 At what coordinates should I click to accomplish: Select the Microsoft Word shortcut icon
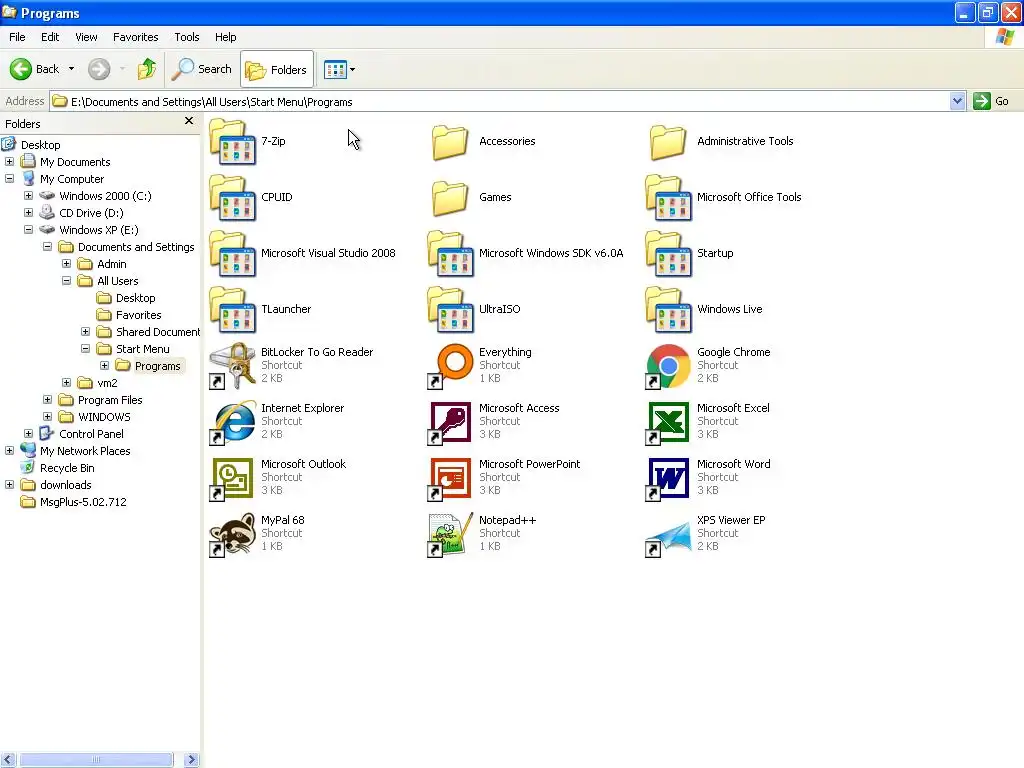click(x=669, y=478)
